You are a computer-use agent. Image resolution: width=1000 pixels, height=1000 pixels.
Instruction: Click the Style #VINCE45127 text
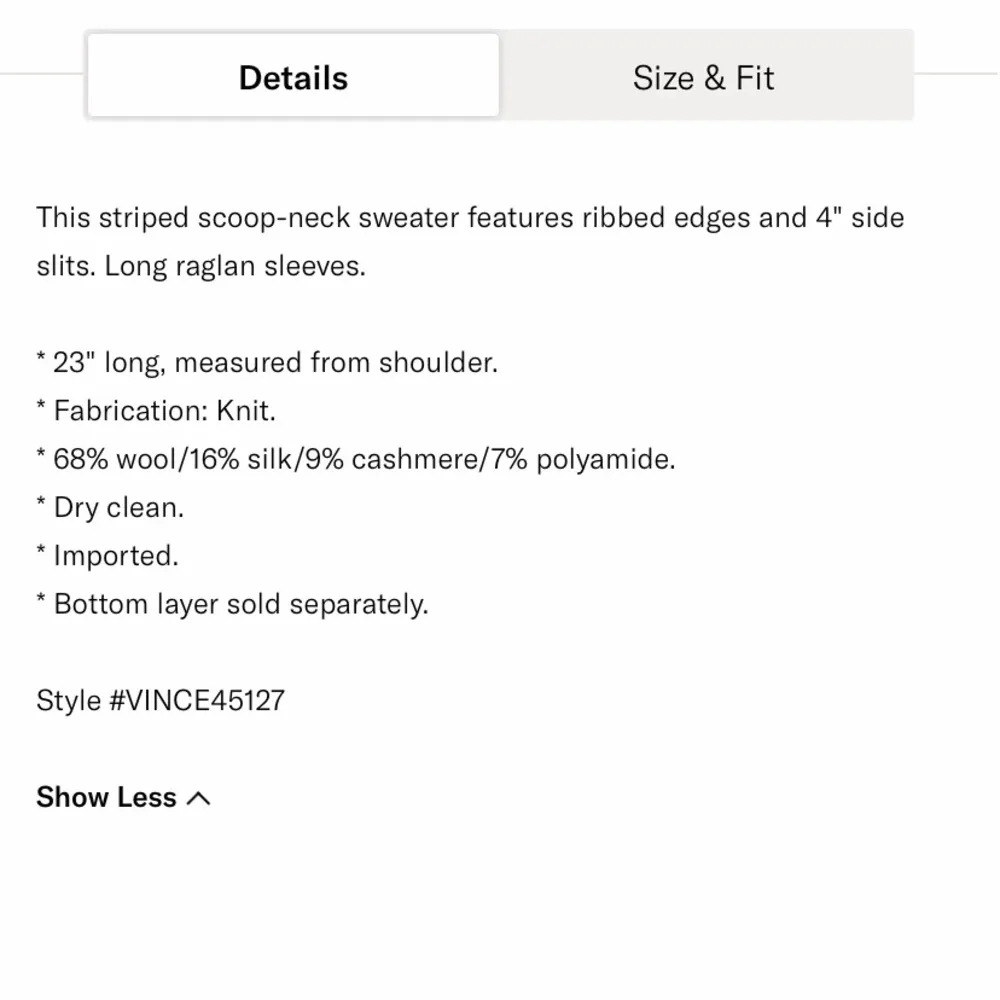[x=160, y=700]
